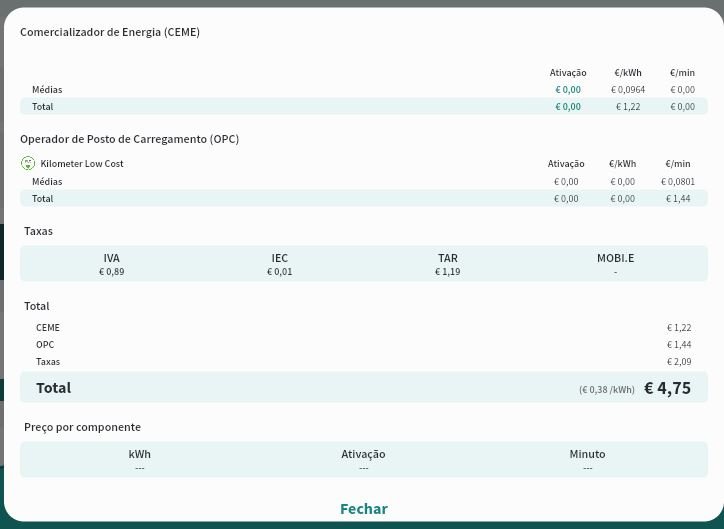Screen dimensions: 724x529
Task: Click the CEME Médias row label
Action: [x=47, y=90]
